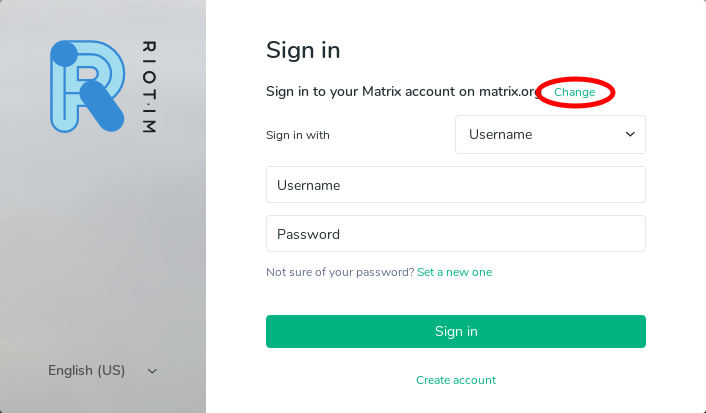Click the matrix.org server name text
This screenshot has width=706, height=413.
point(509,91)
